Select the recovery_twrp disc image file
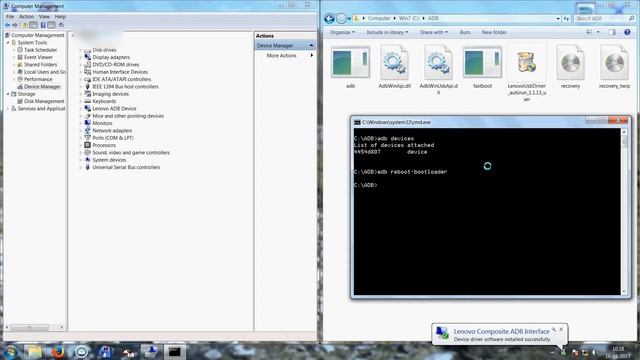Viewport: 640px width, 360px height. tap(614, 62)
